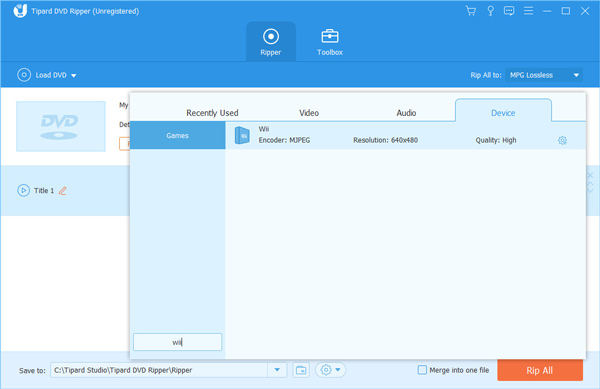Image resolution: width=600 pixels, height=389 pixels.
Task: Click the Title 1 label
Action: 44,190
